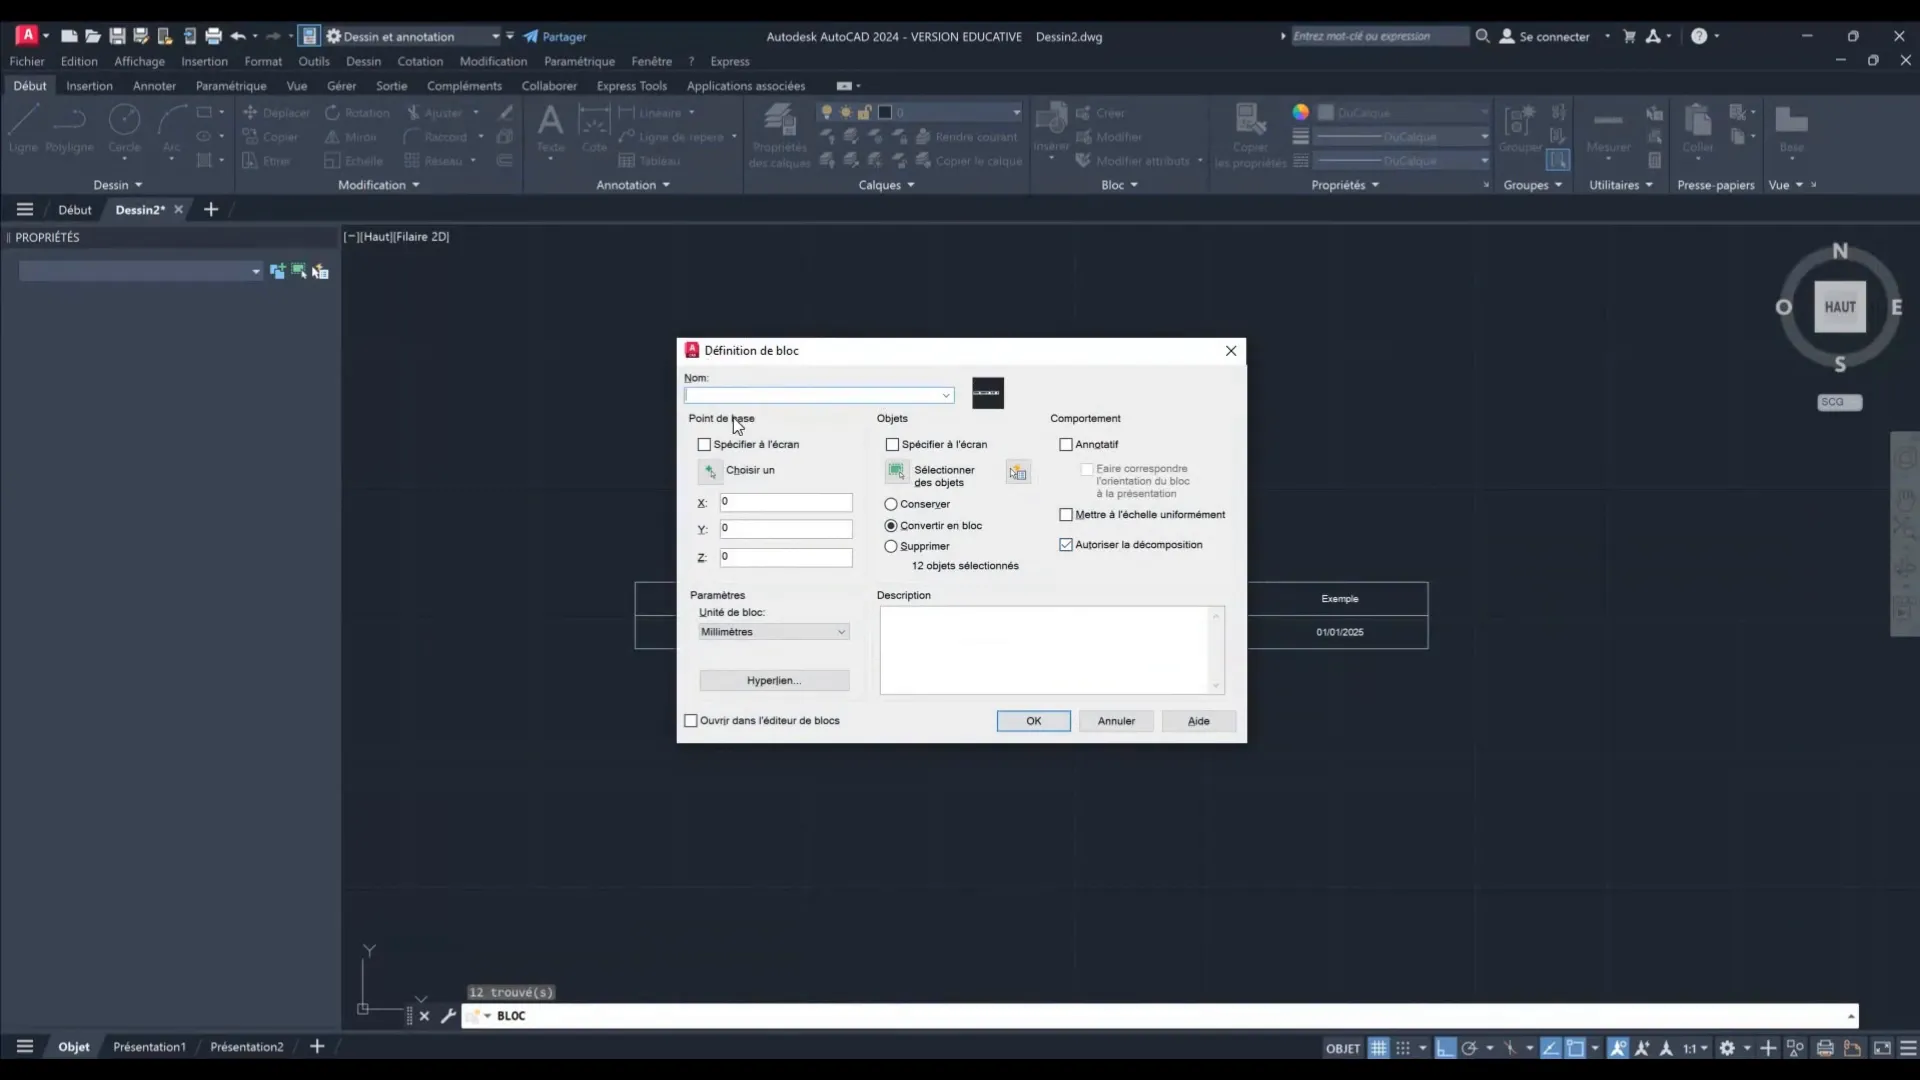Image resolution: width=1920 pixels, height=1080 pixels.
Task: Switch to the Insertion ribbon tab
Action: pyautogui.click(x=89, y=86)
